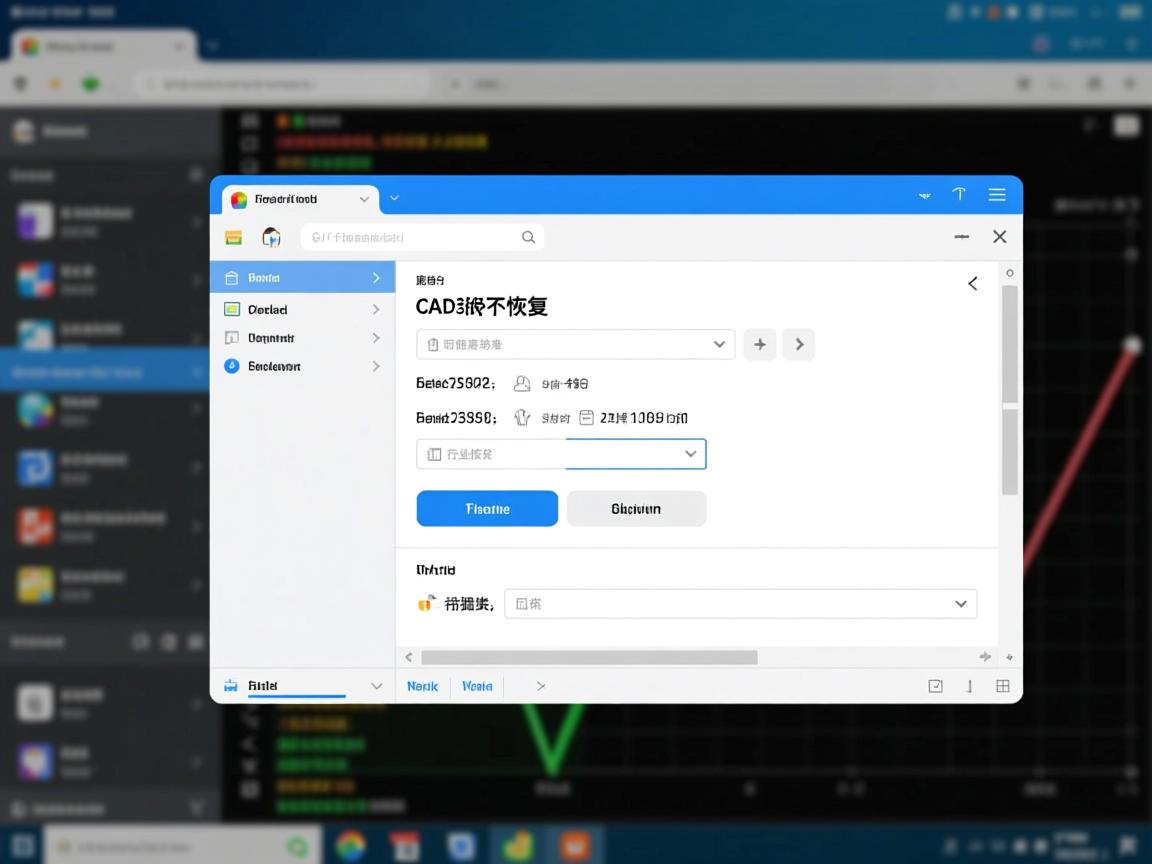Select the sidebar item with the blue circle icon
Image resolution: width=1152 pixels, height=864 pixels.
click(x=302, y=367)
